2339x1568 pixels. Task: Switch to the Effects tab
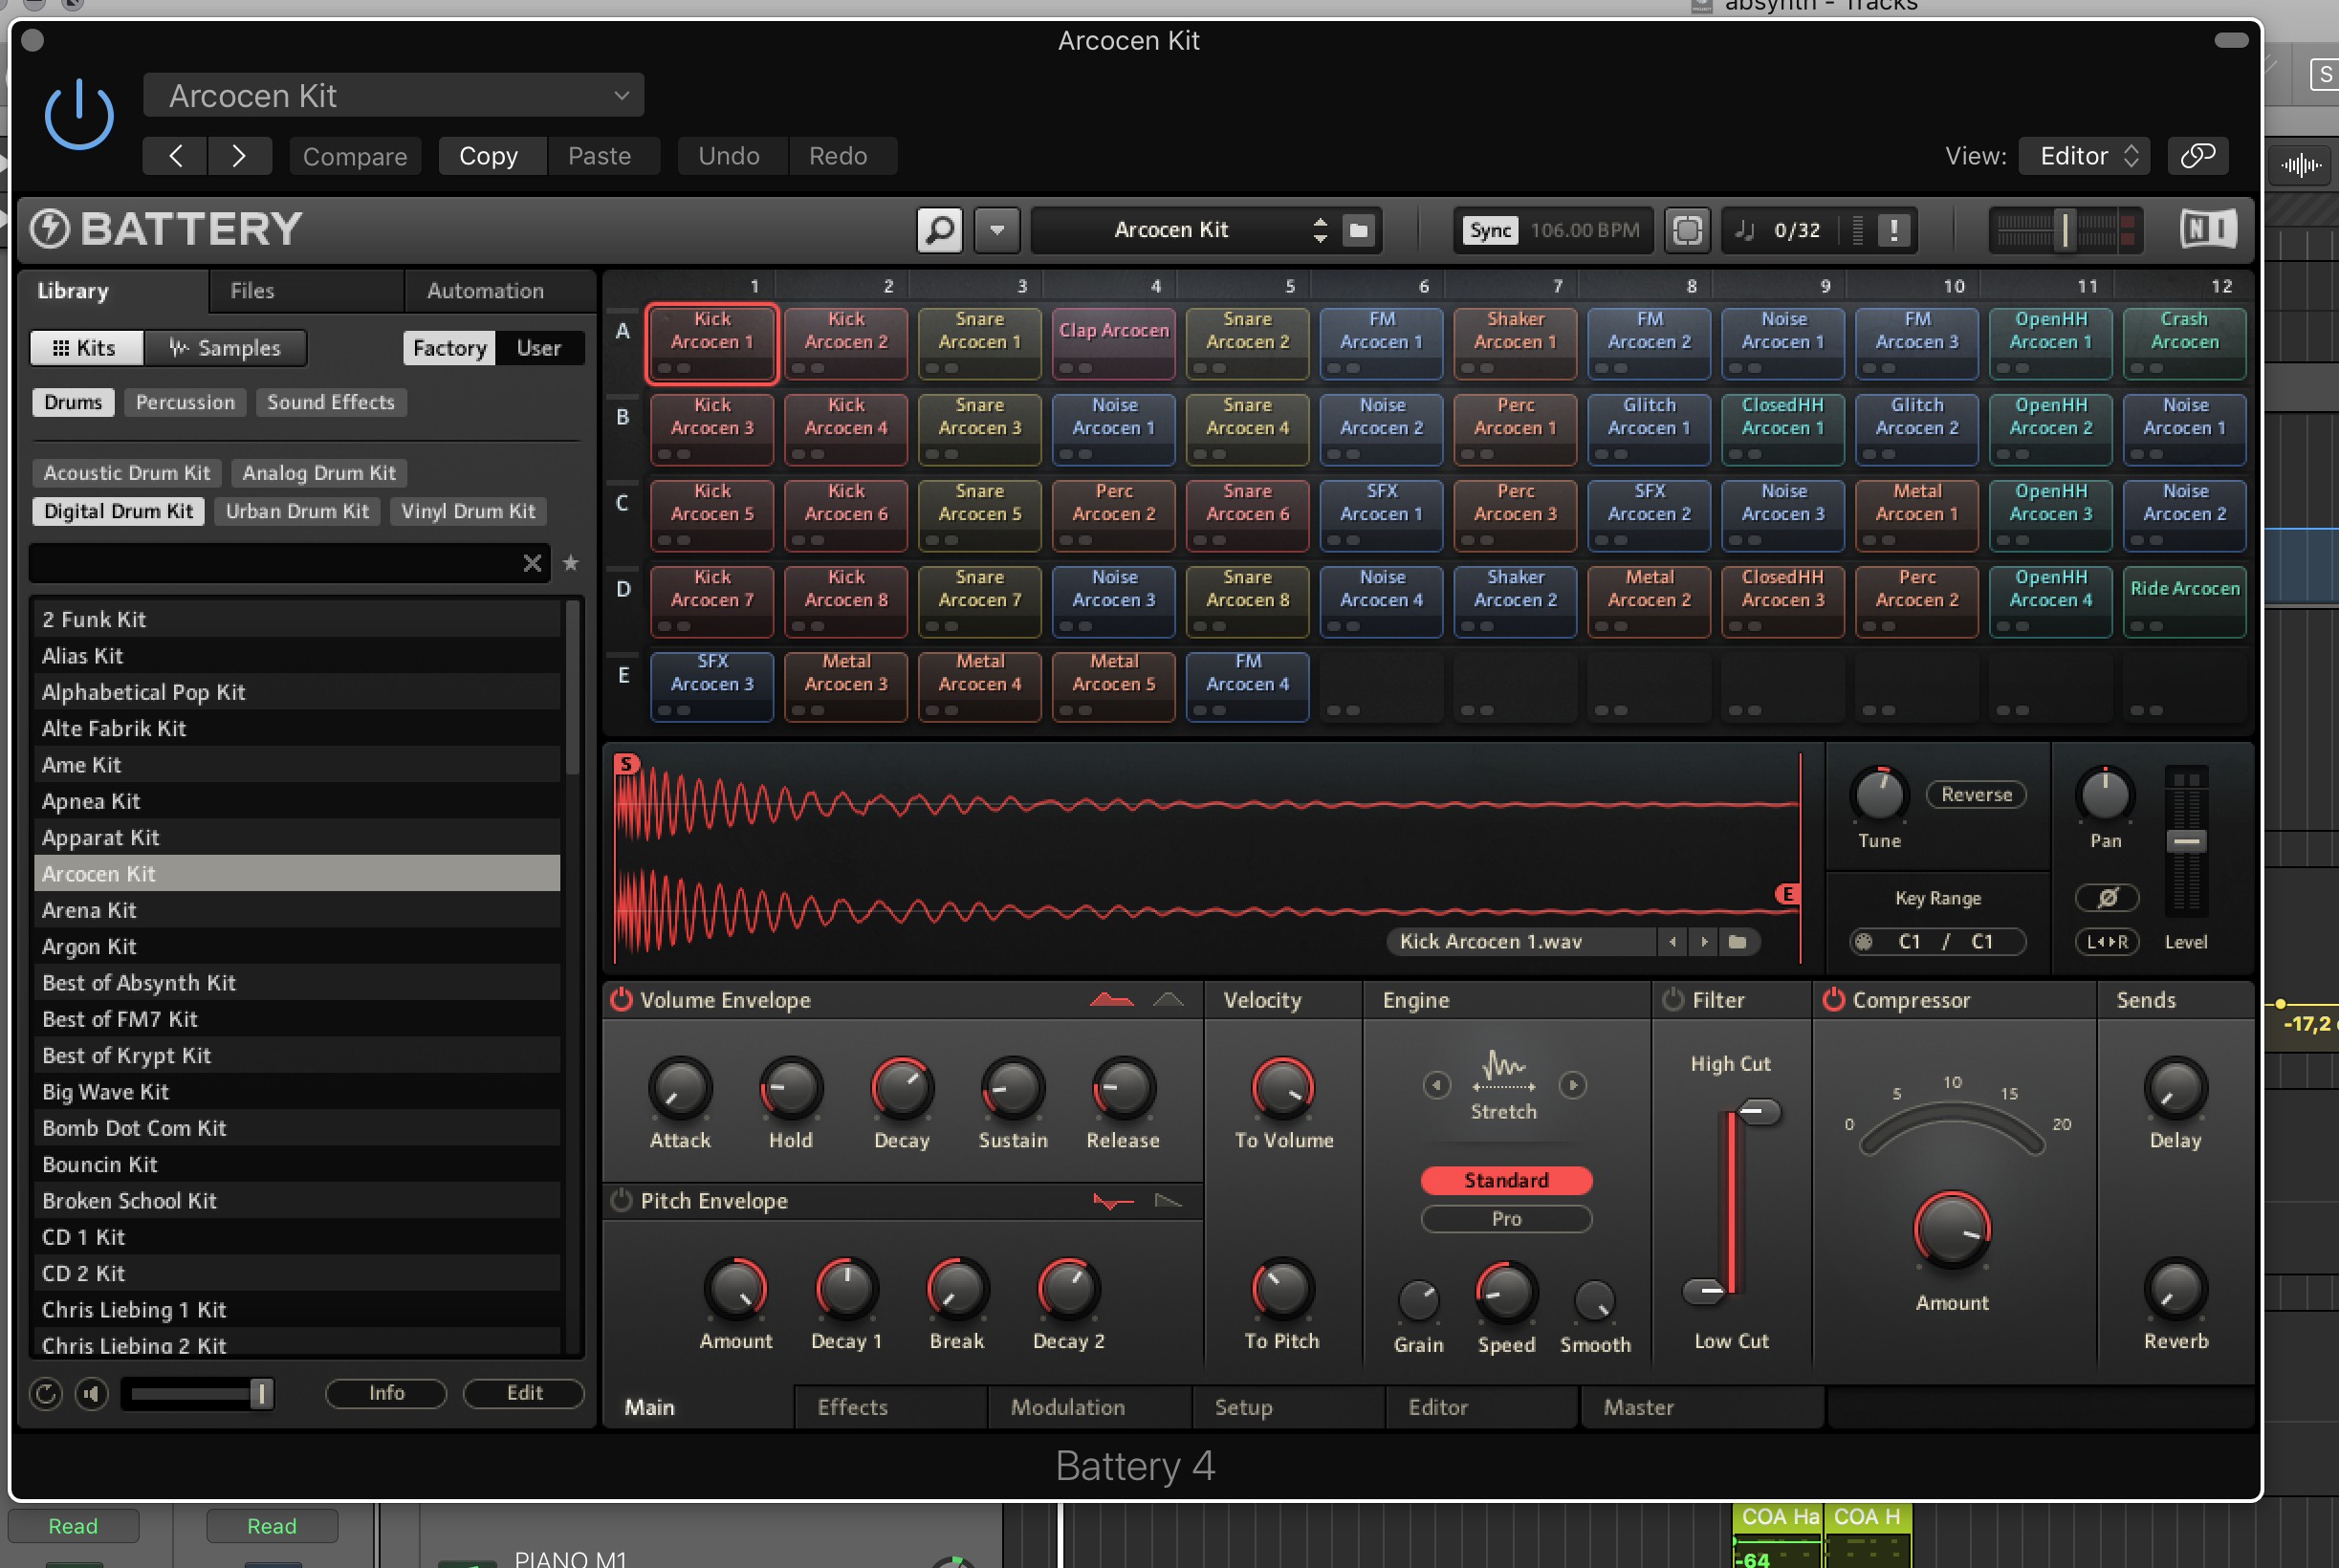tap(852, 1407)
